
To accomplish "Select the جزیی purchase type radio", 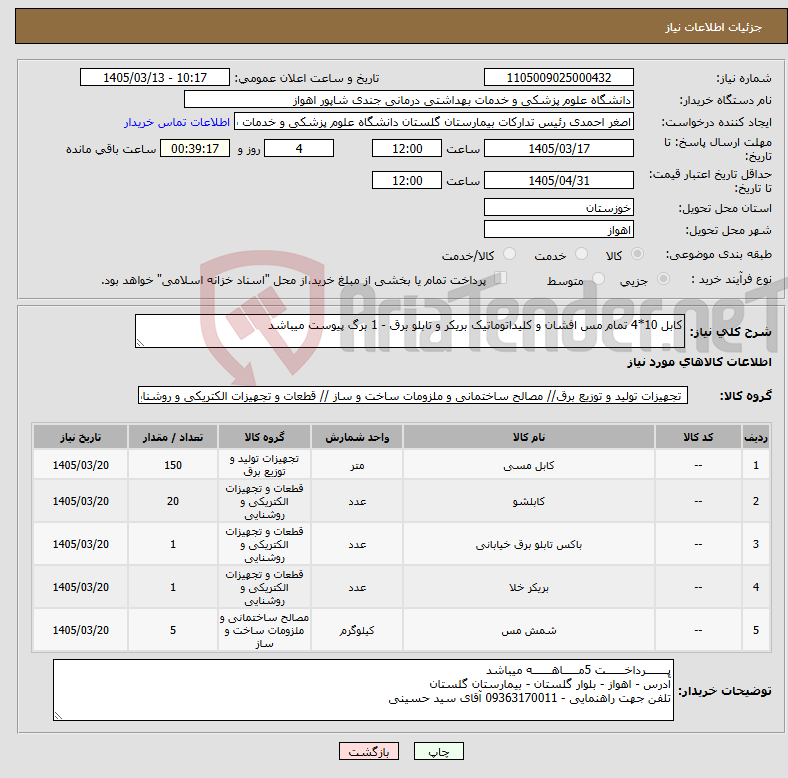I will pyautogui.click(x=663, y=278).
